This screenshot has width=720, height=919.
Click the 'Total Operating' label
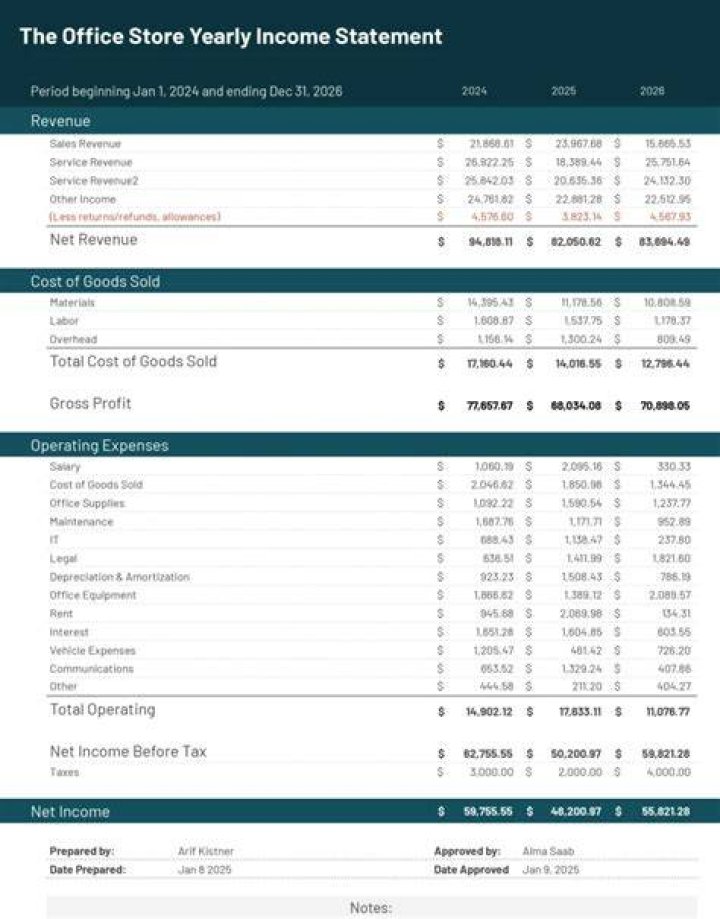click(x=103, y=710)
